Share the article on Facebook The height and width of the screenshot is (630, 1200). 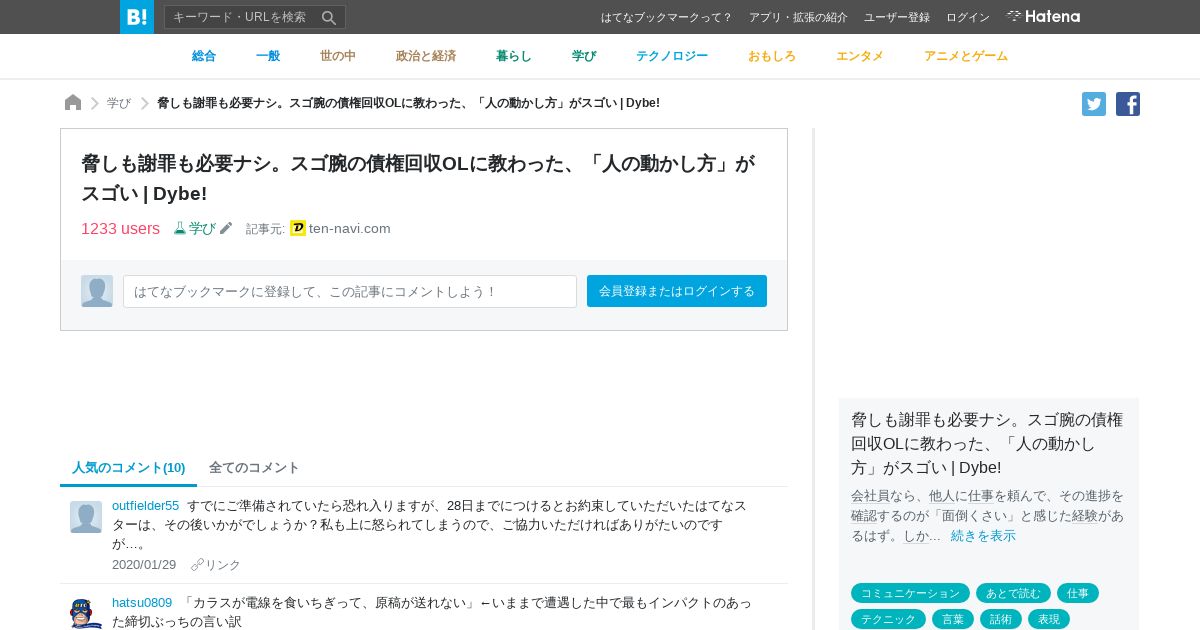tap(1128, 104)
